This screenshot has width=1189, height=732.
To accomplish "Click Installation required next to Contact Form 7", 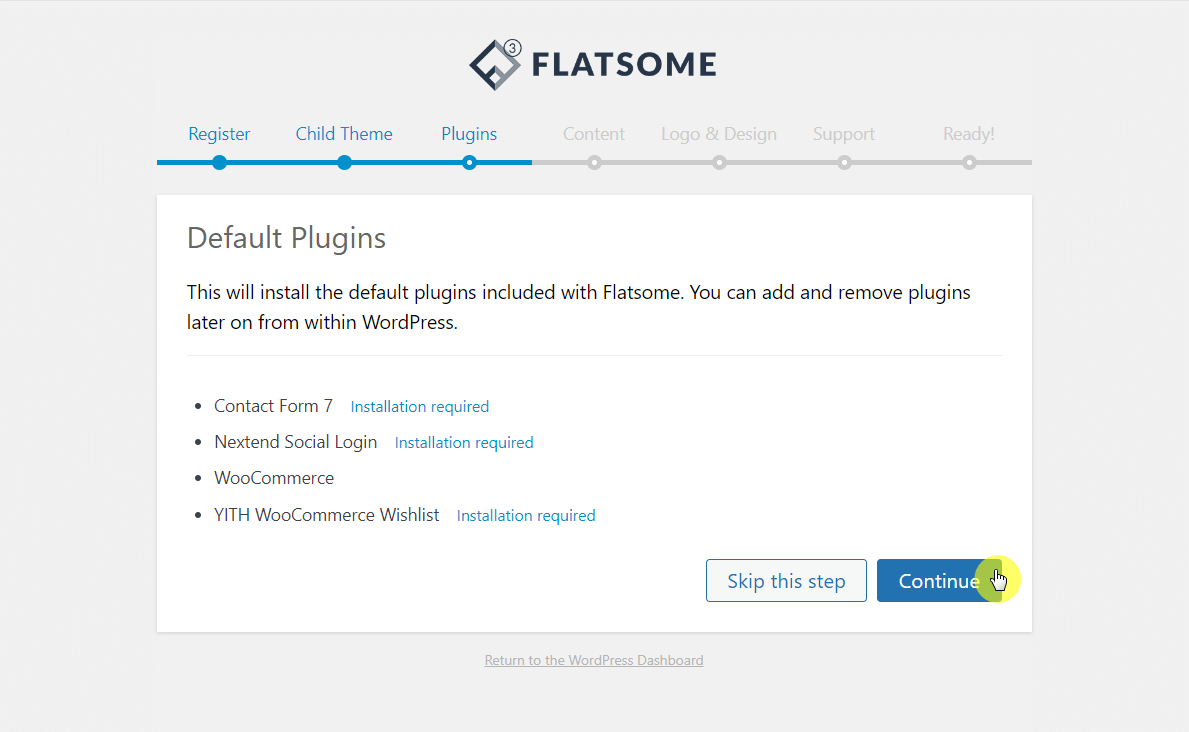I will tap(420, 407).
